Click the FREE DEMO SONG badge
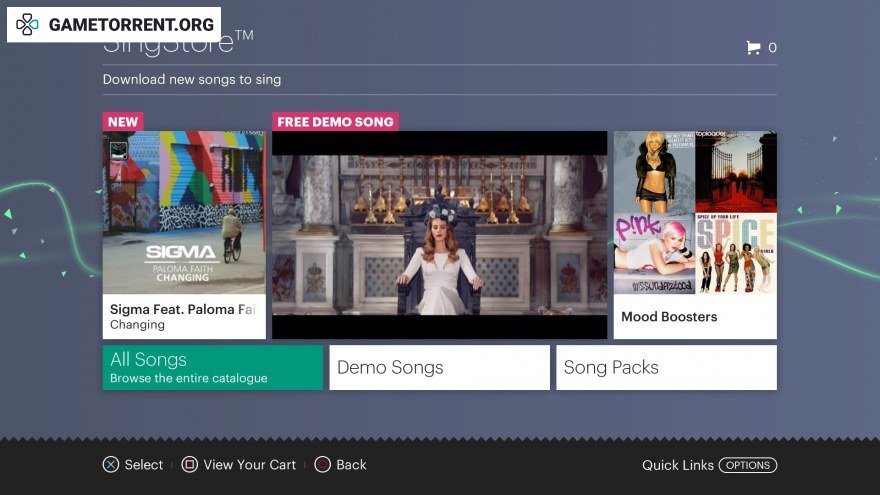Image resolution: width=880 pixels, height=495 pixels. coord(335,122)
